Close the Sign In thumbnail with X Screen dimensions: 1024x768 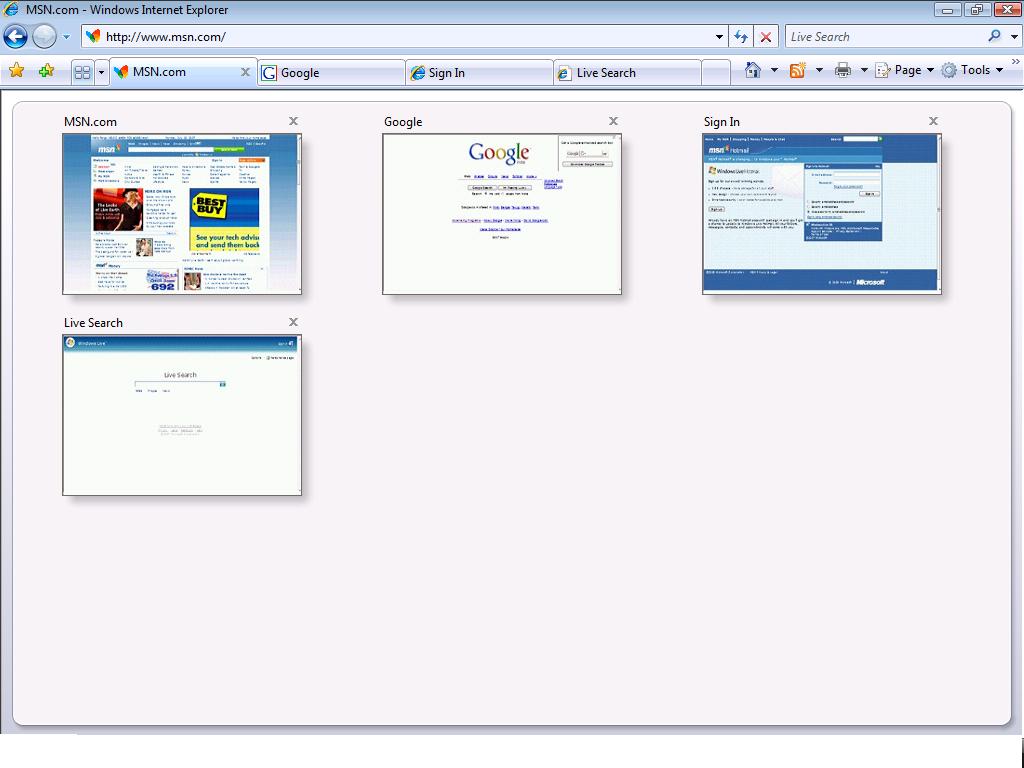[x=933, y=121]
